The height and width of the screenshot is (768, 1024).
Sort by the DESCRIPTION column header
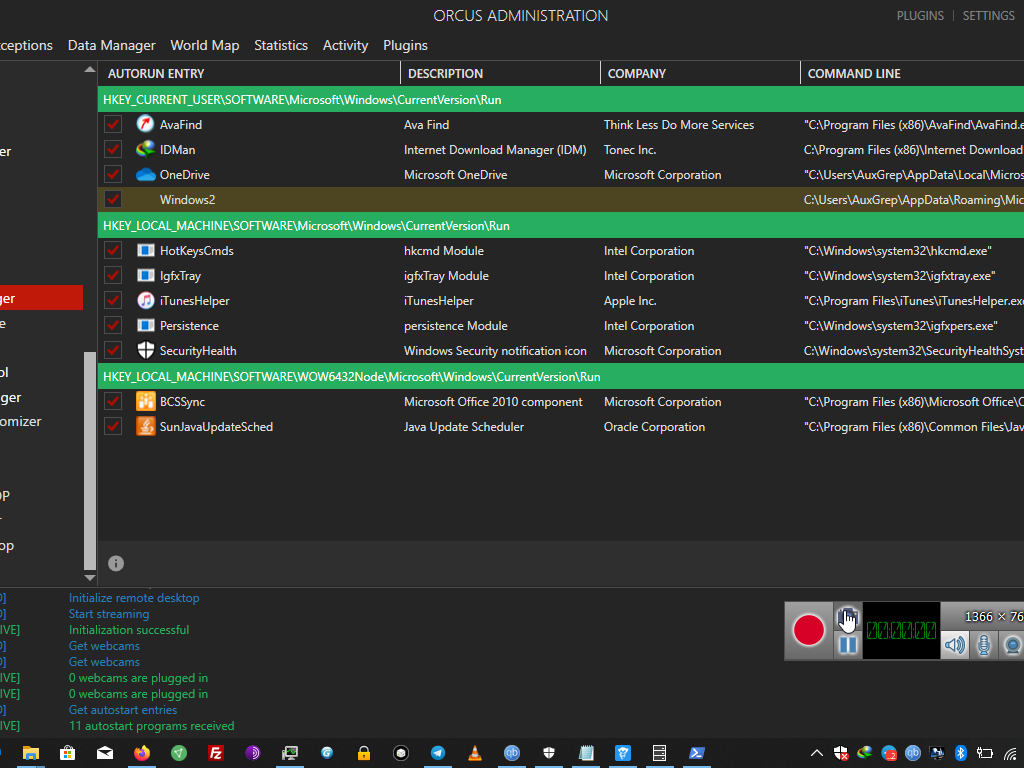click(x=500, y=74)
